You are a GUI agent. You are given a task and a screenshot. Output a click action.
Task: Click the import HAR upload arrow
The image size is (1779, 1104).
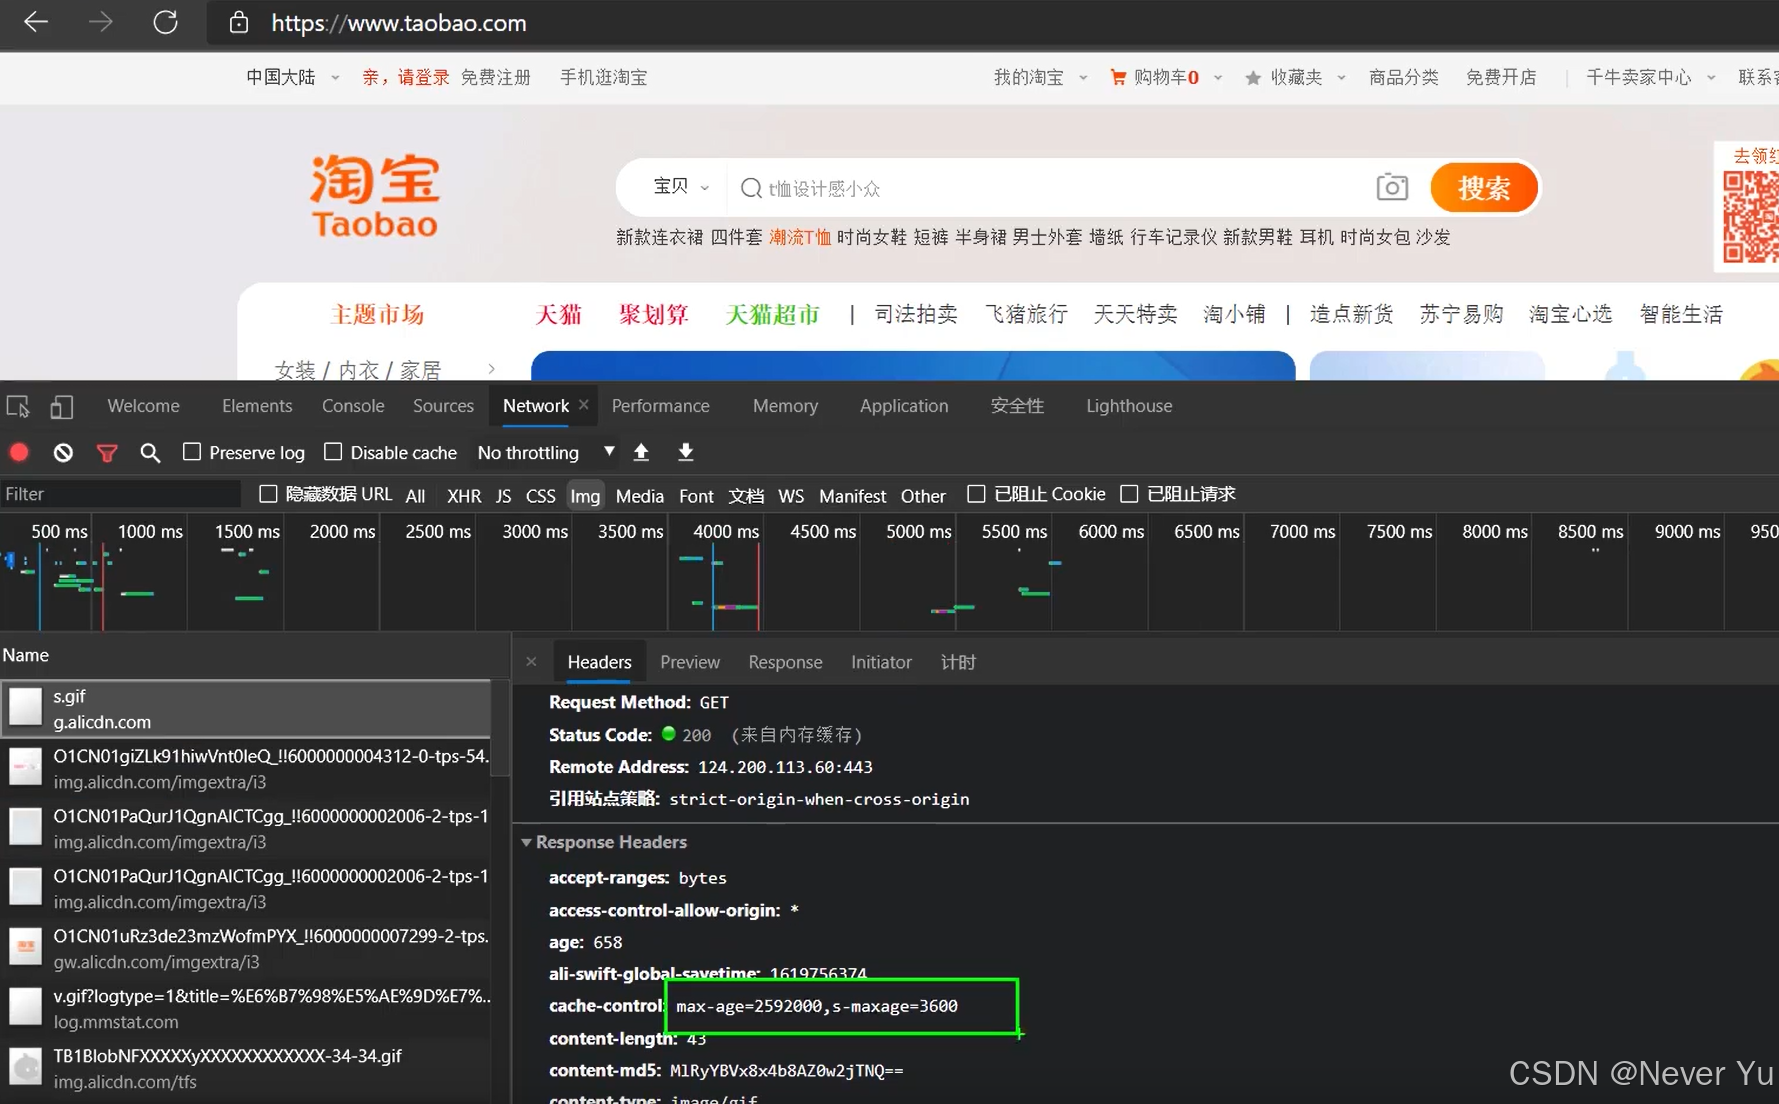click(641, 452)
